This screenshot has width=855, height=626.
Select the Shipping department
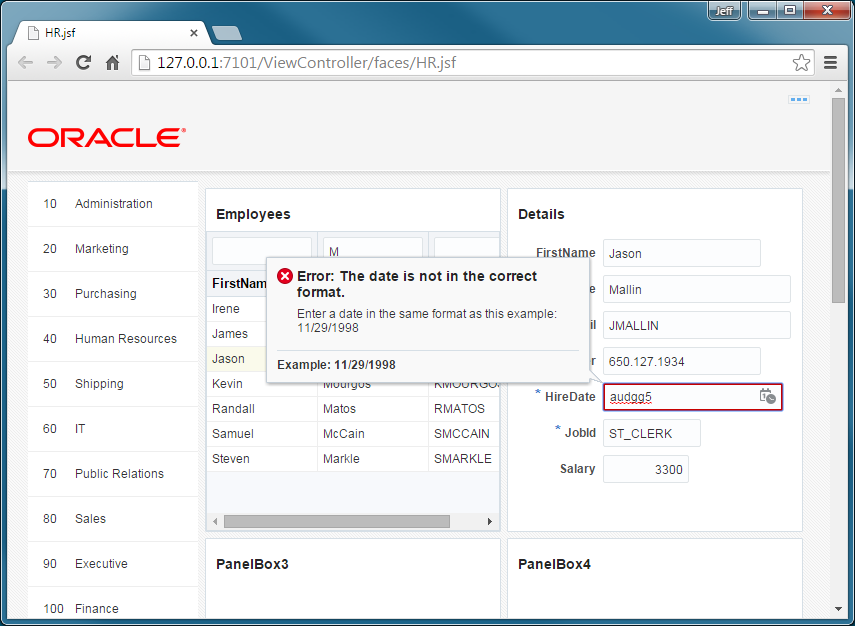113,384
